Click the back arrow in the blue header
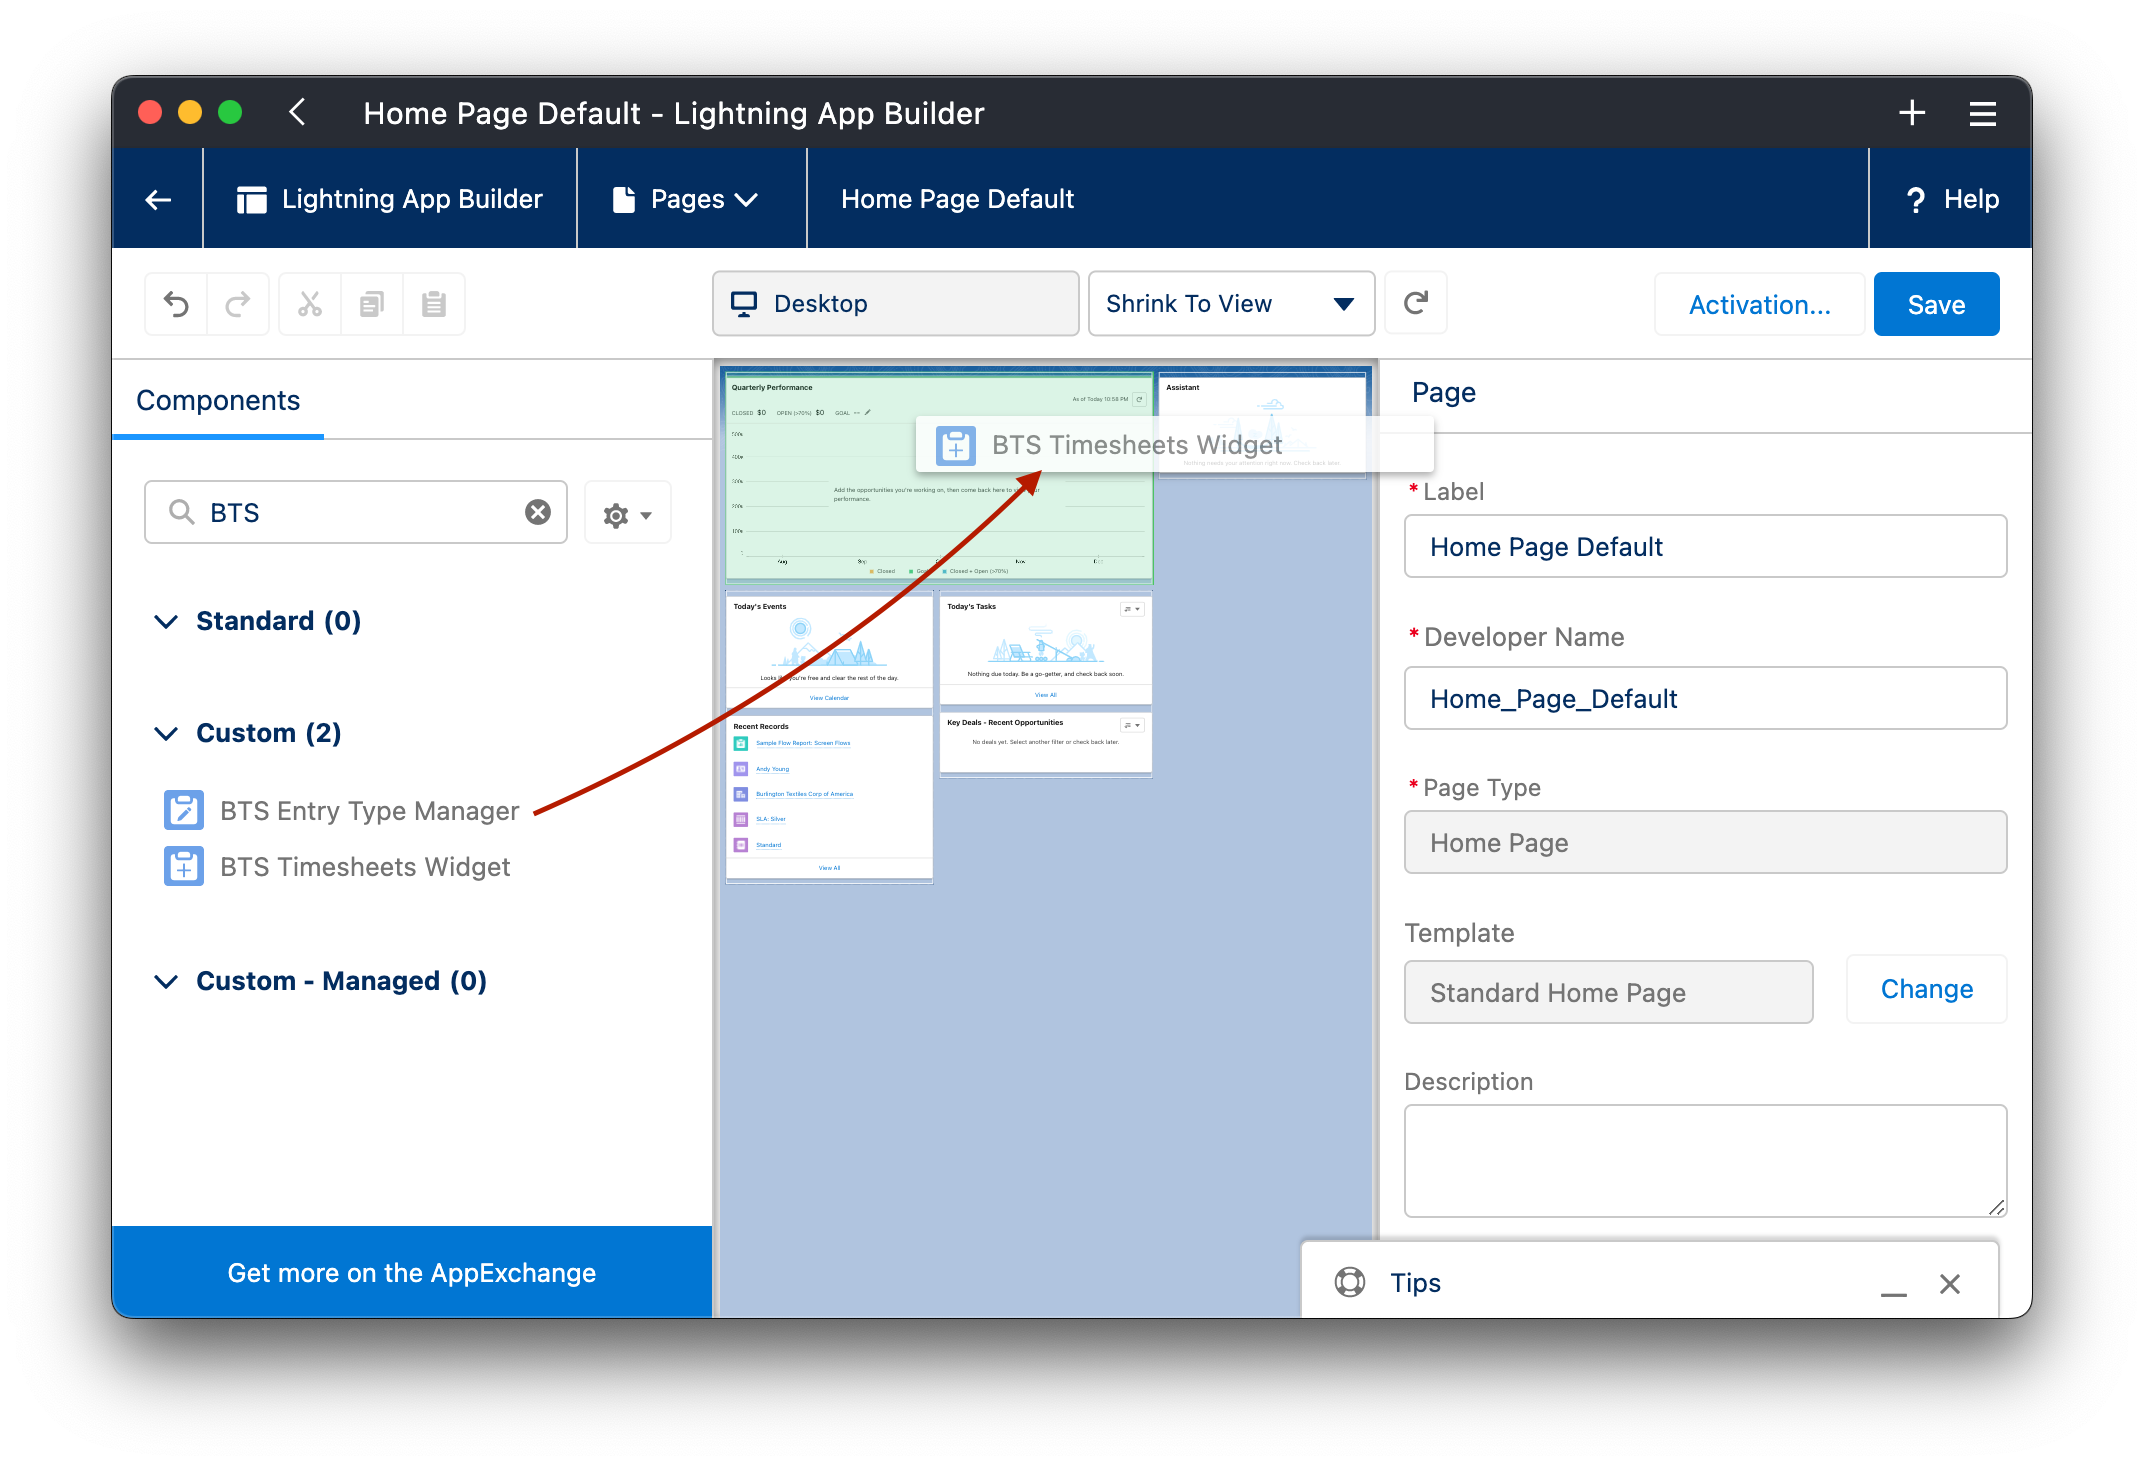2144x1466 pixels. coord(158,199)
